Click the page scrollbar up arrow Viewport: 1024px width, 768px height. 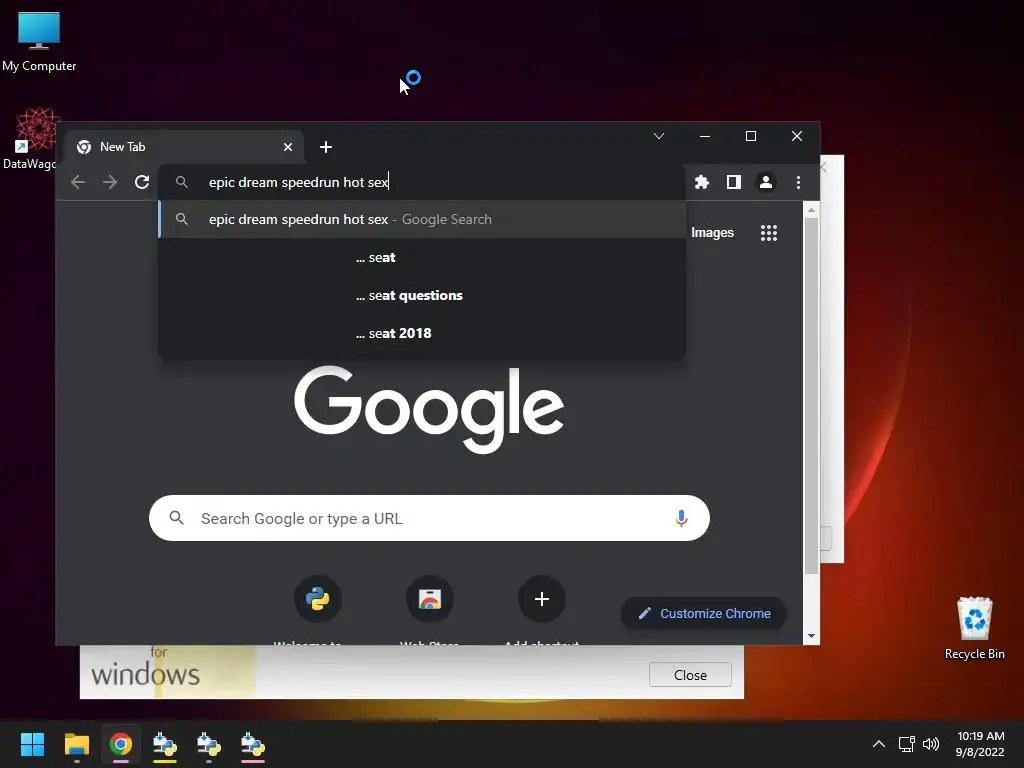tap(811, 210)
